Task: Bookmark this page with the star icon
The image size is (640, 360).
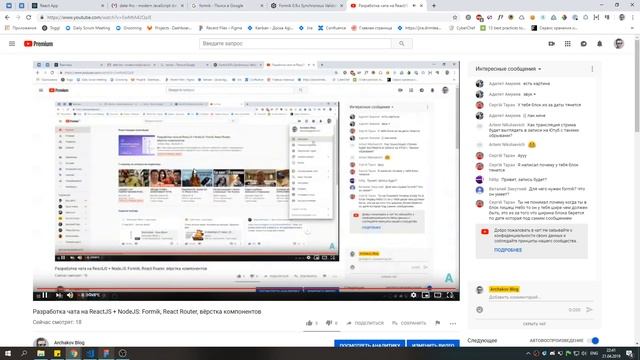Action: coord(455,17)
